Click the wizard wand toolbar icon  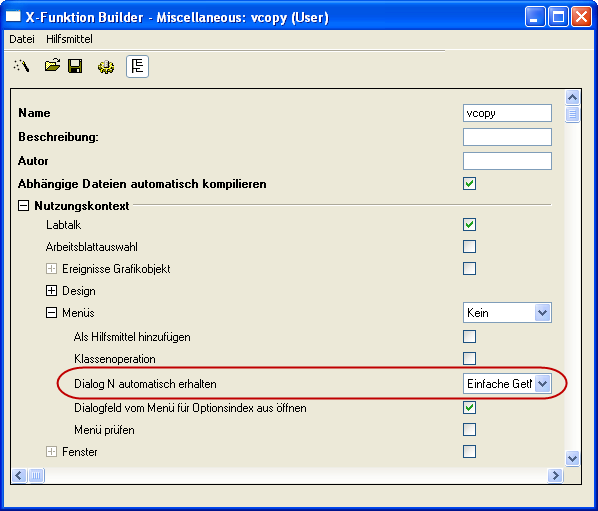[21, 66]
